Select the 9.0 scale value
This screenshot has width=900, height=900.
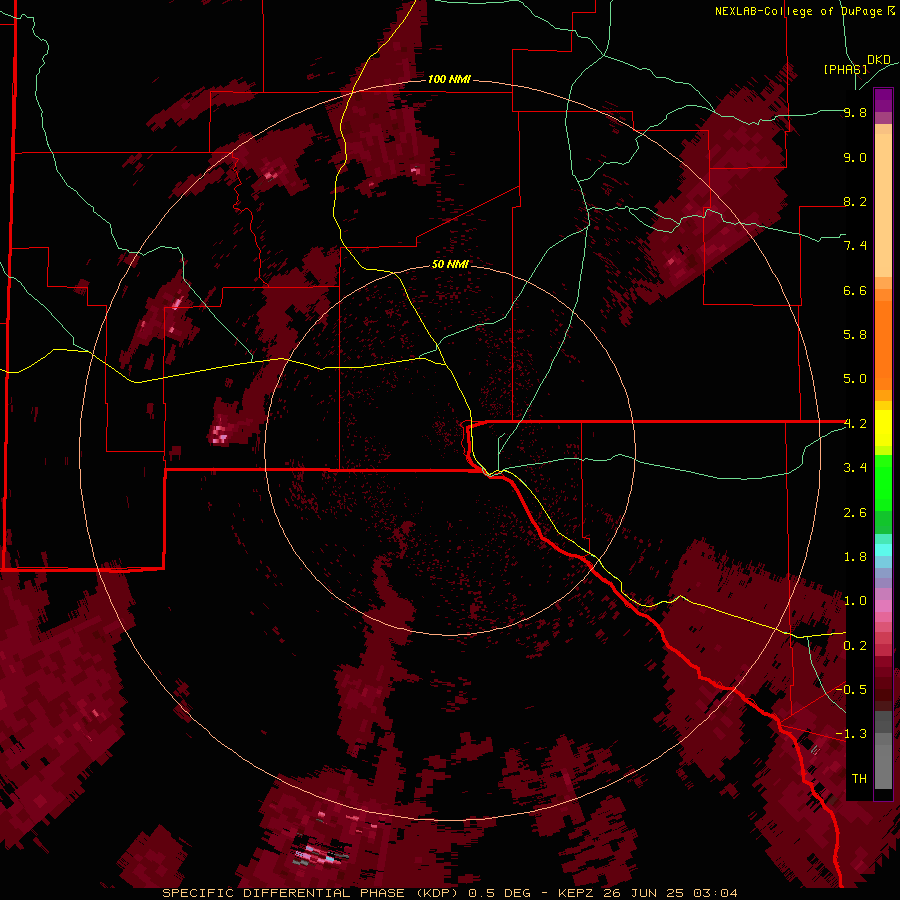855,157
